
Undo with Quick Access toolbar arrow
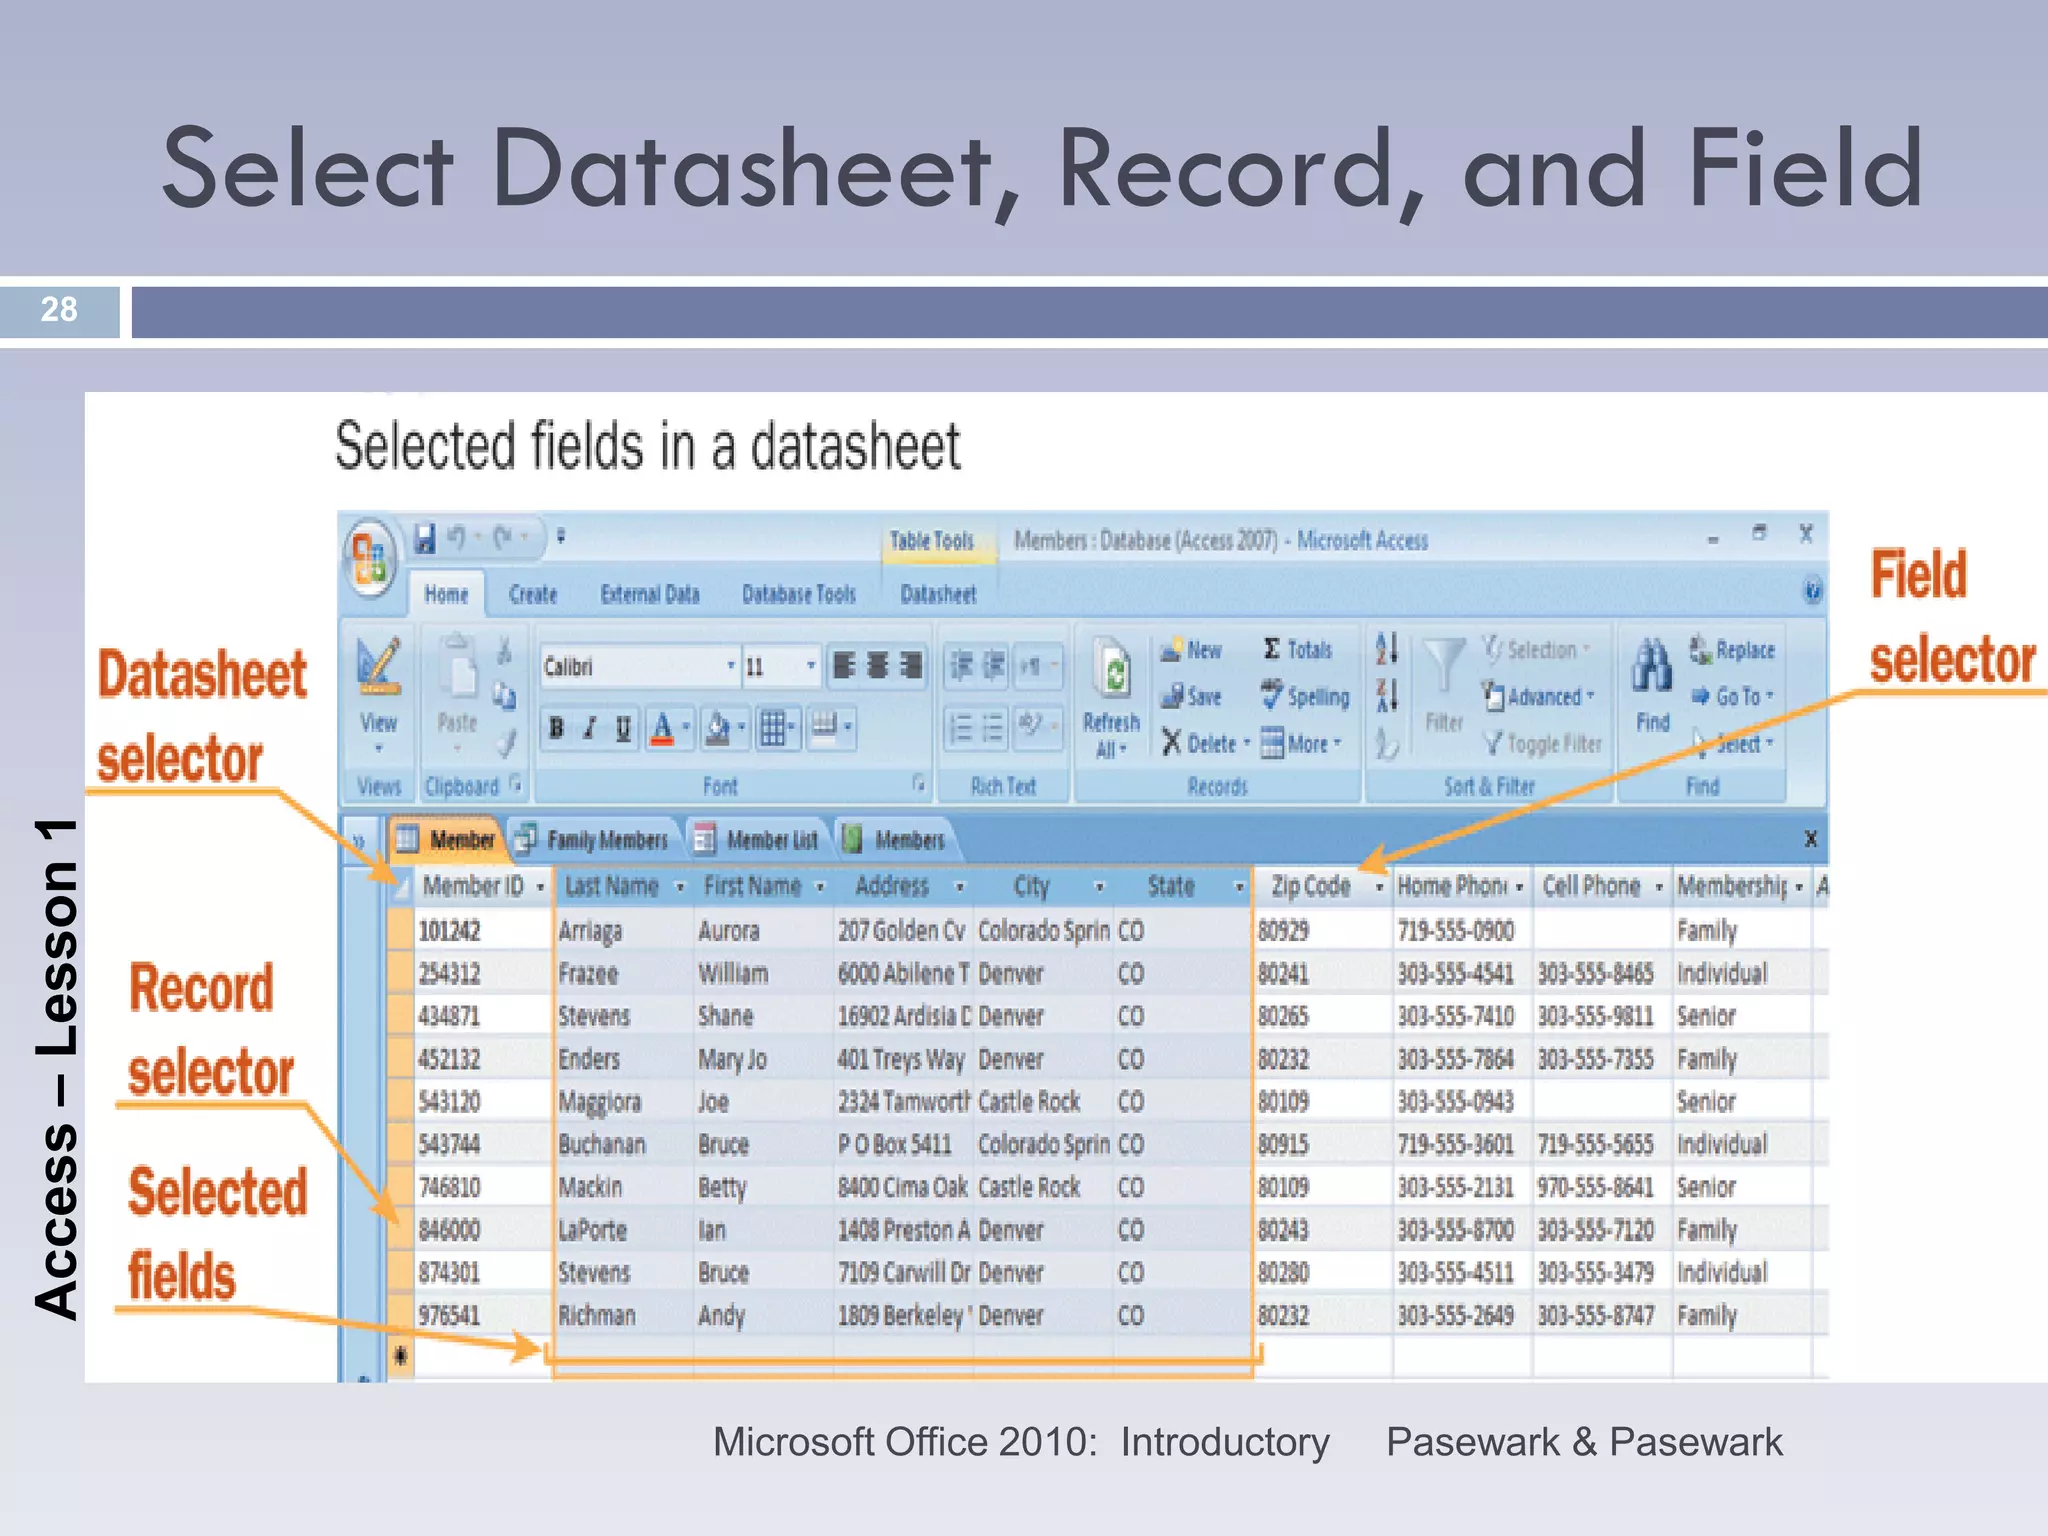point(456,538)
